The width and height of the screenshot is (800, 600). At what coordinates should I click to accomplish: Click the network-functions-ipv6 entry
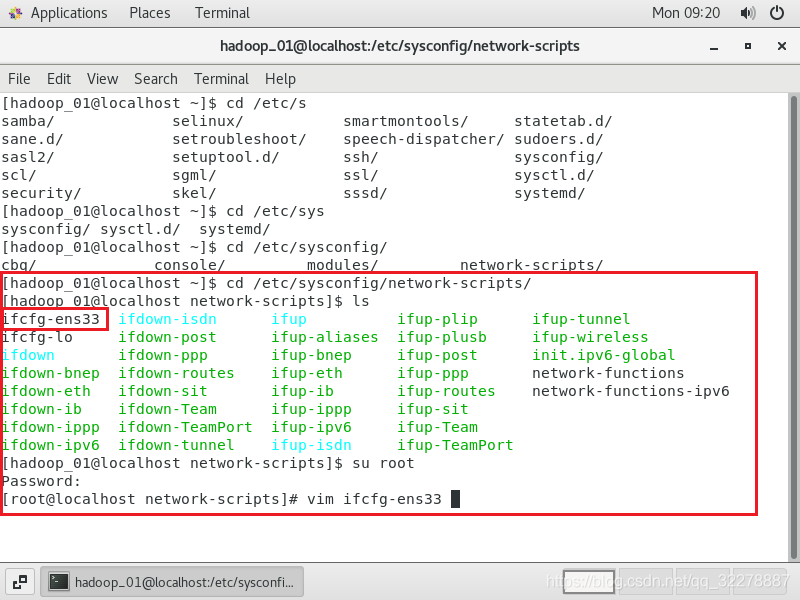[x=631, y=391]
